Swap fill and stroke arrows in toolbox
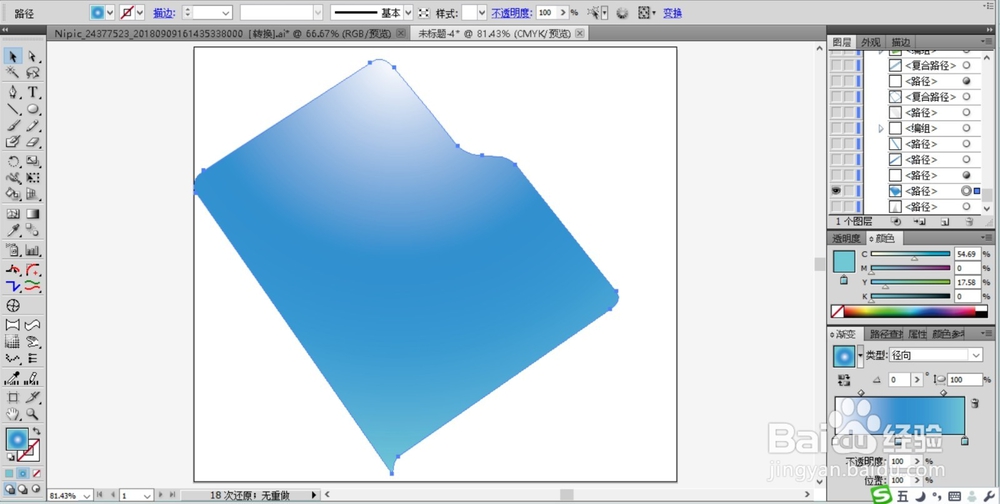 tap(36, 432)
